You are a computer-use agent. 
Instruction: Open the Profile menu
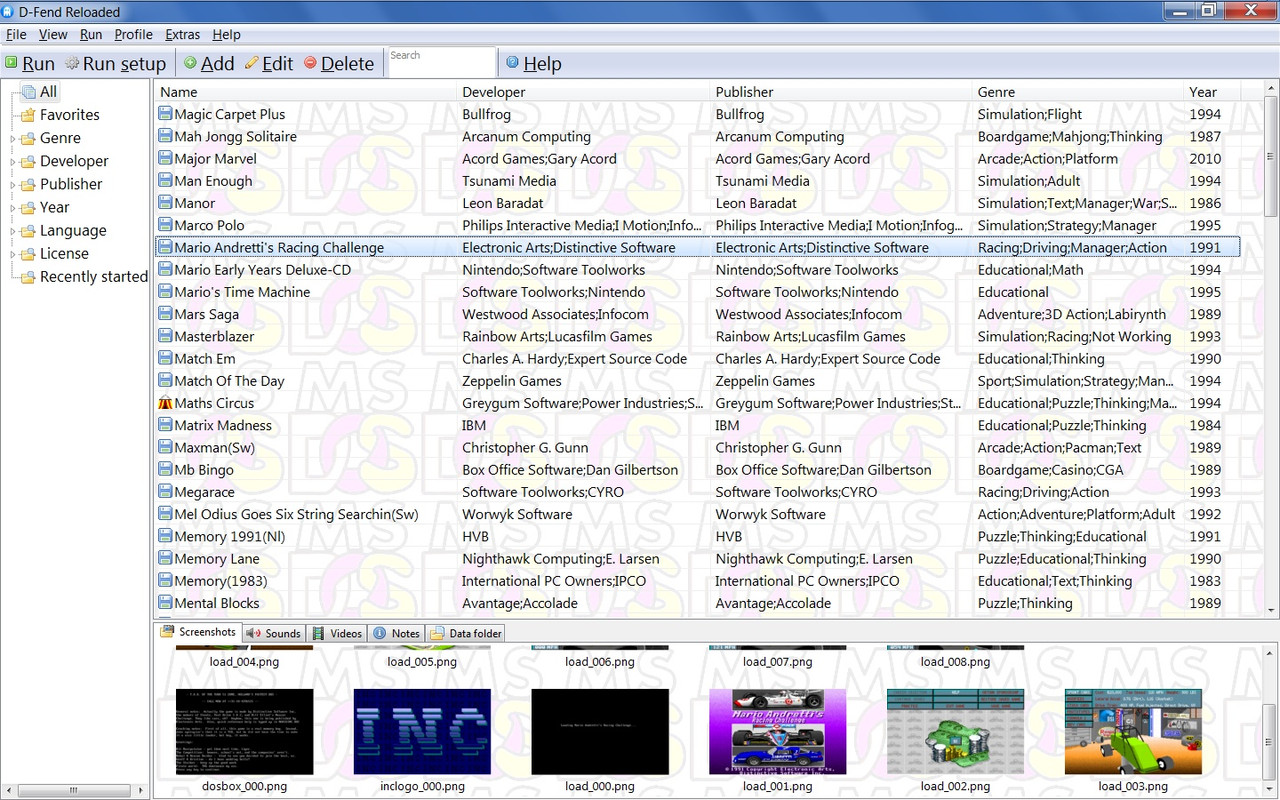click(133, 34)
